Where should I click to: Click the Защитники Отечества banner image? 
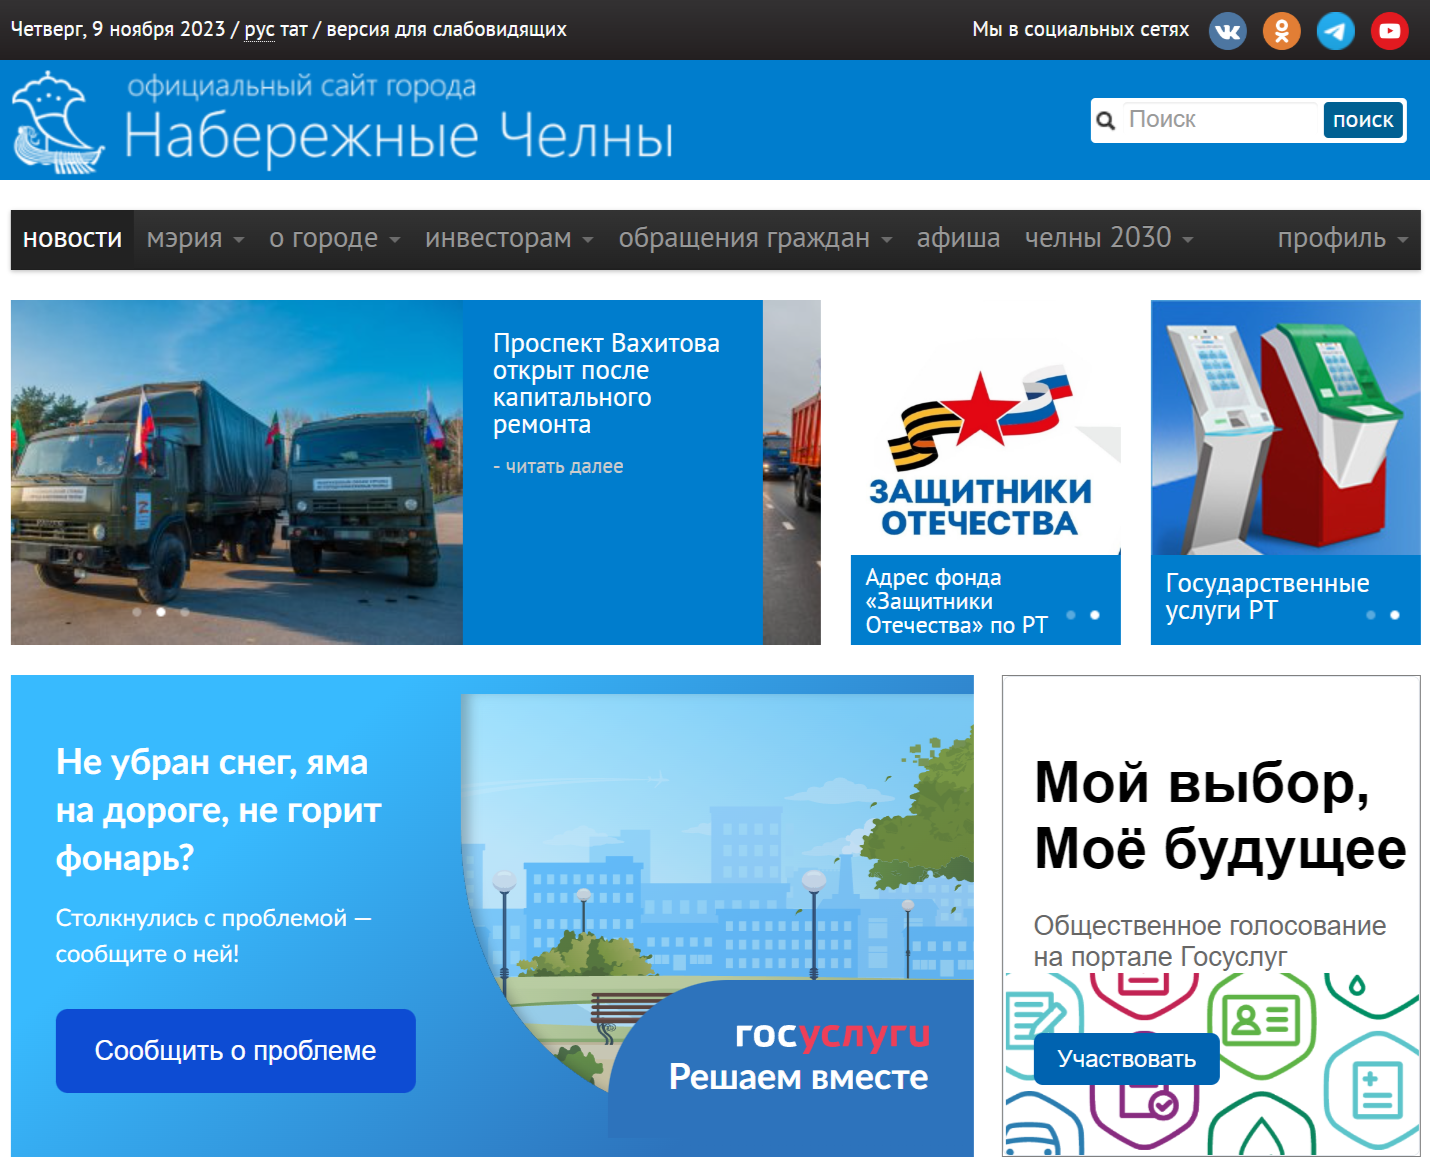tap(985, 428)
